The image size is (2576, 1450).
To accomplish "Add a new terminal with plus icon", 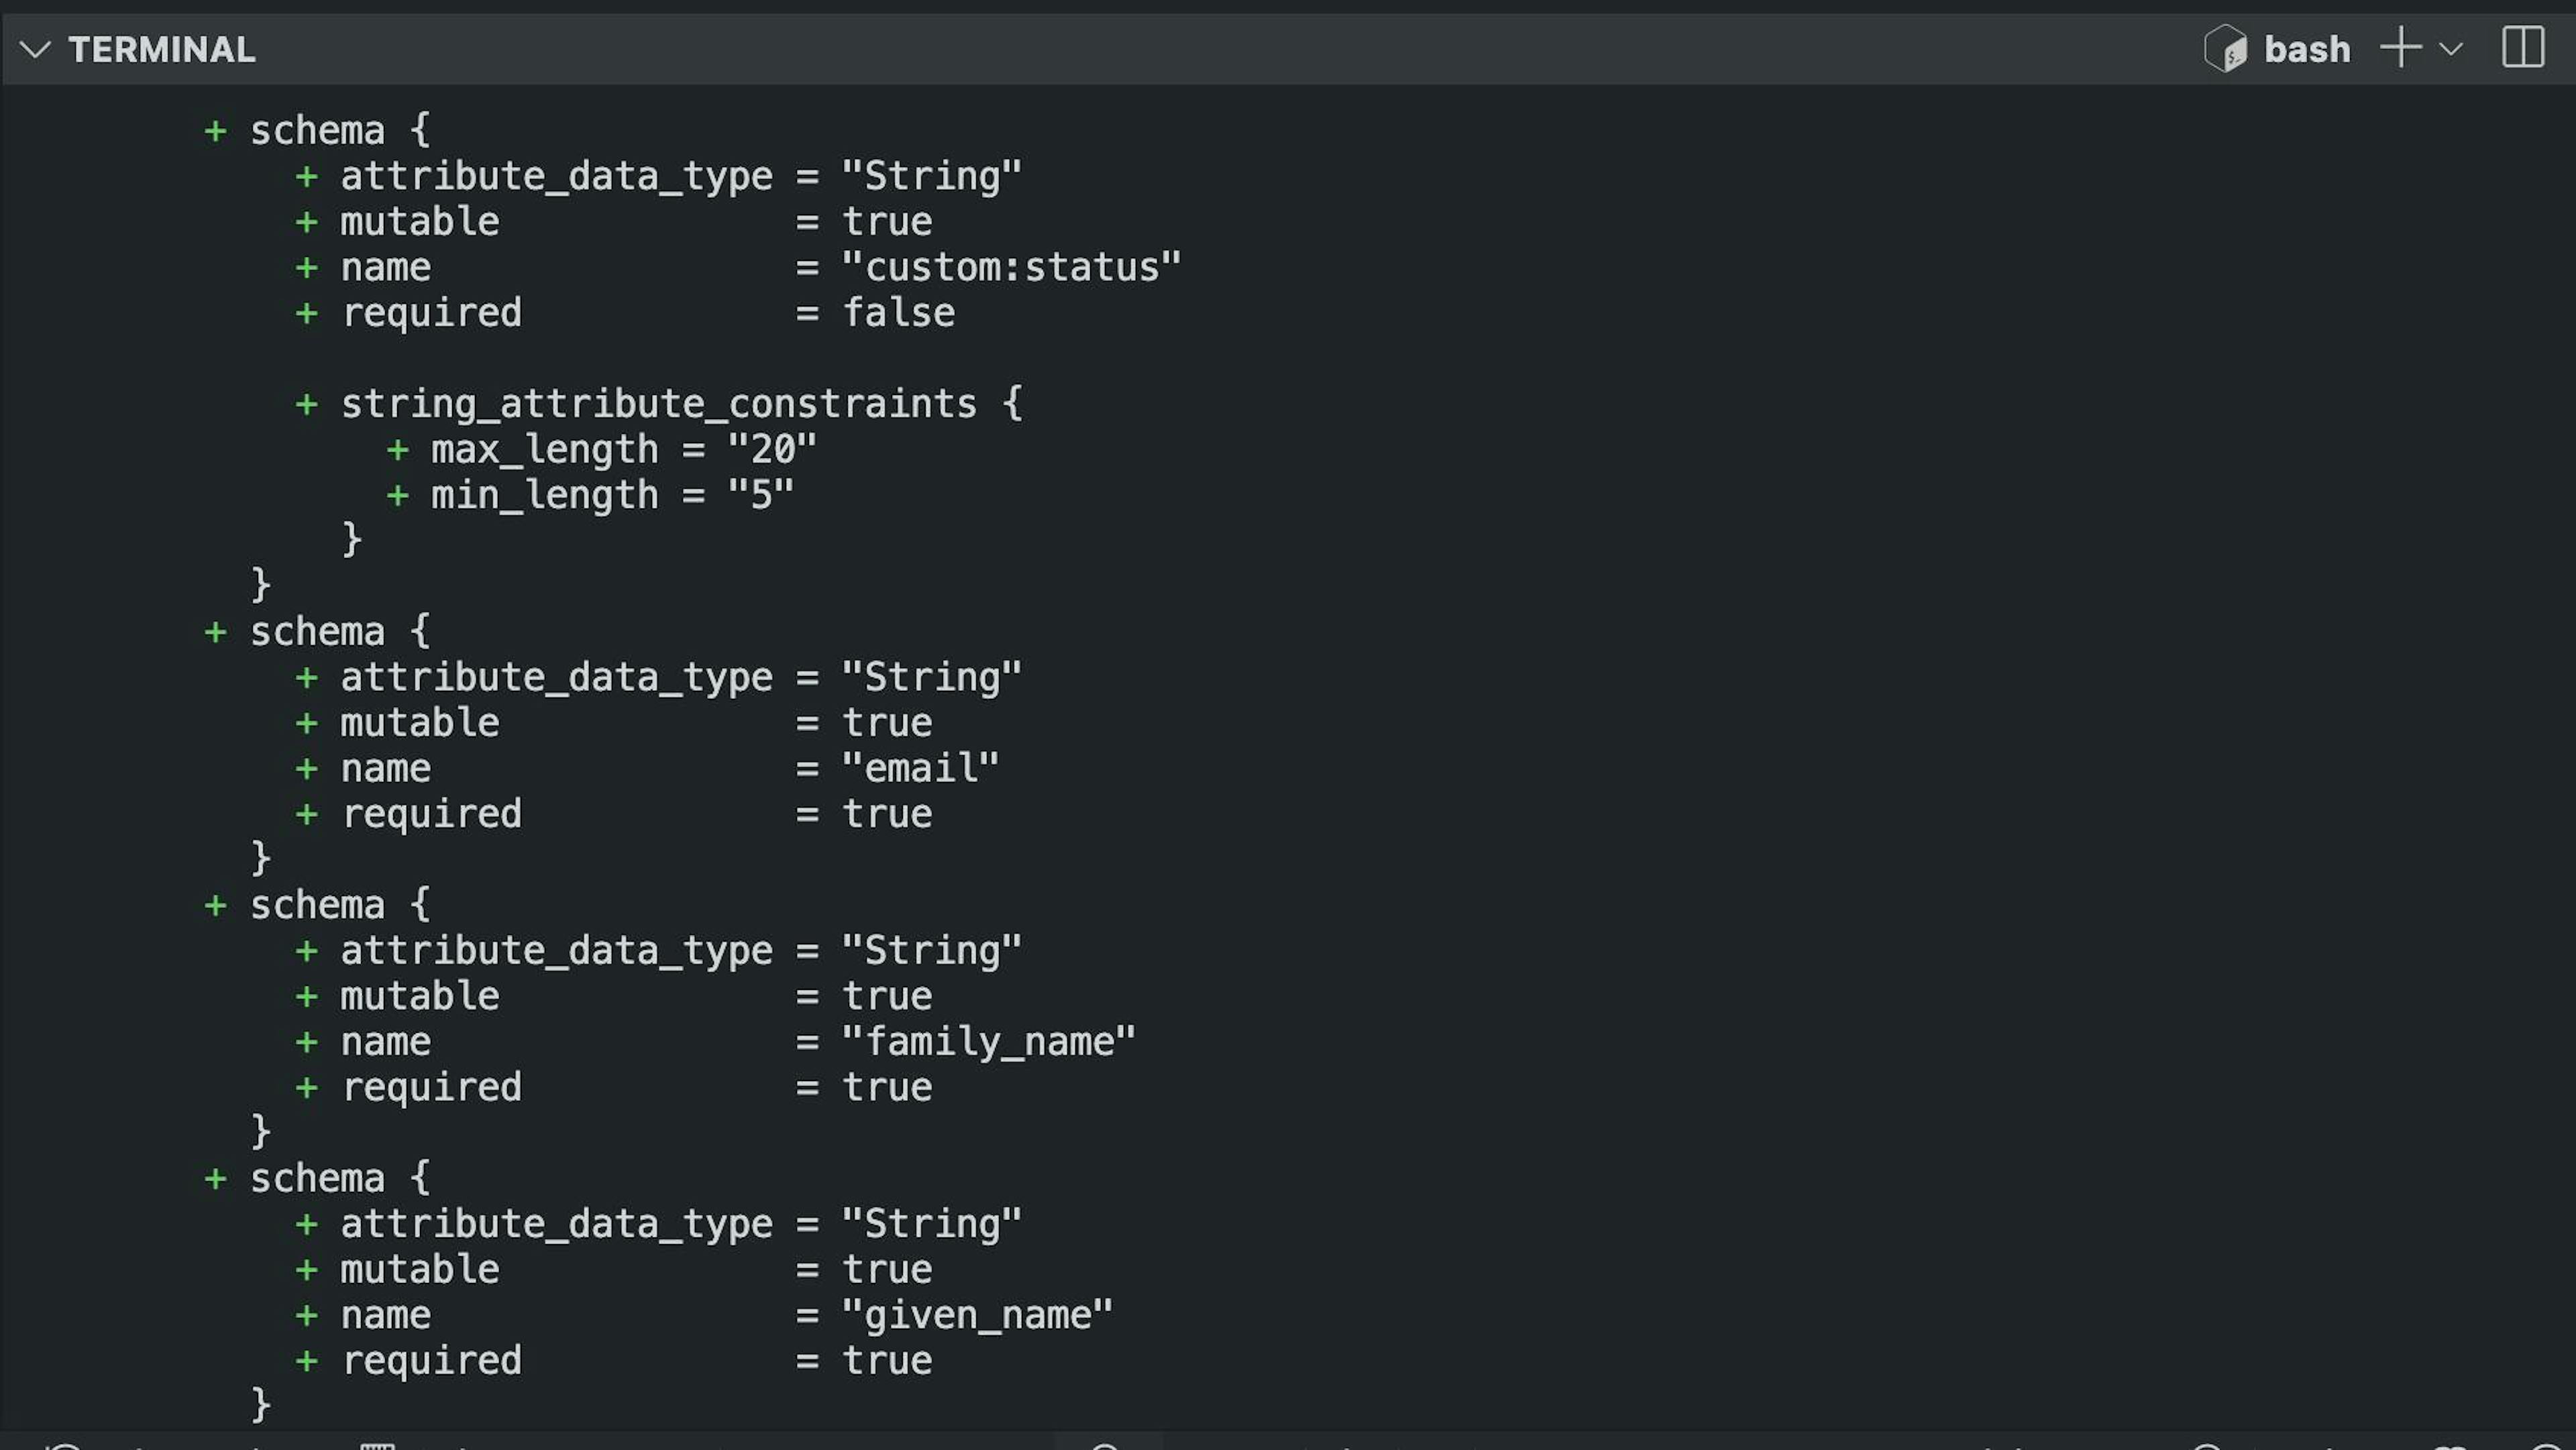I will [x=2400, y=48].
